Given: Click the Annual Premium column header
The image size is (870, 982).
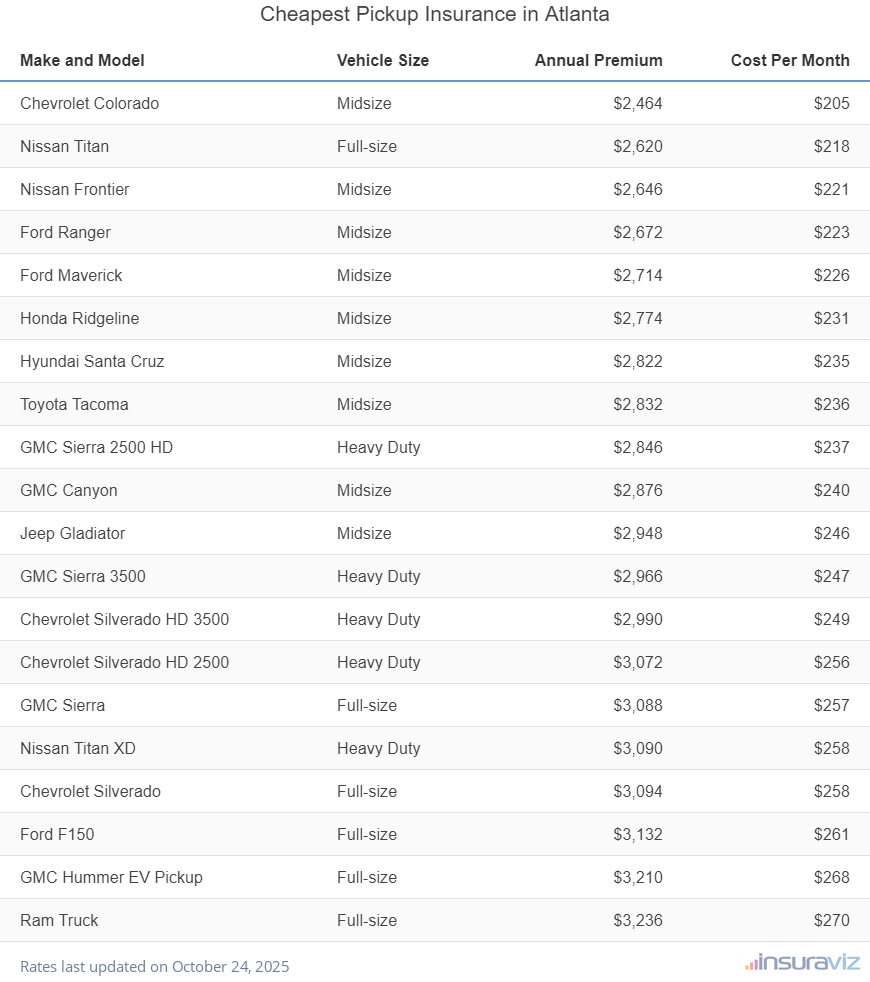Looking at the screenshot, I should click(x=598, y=60).
